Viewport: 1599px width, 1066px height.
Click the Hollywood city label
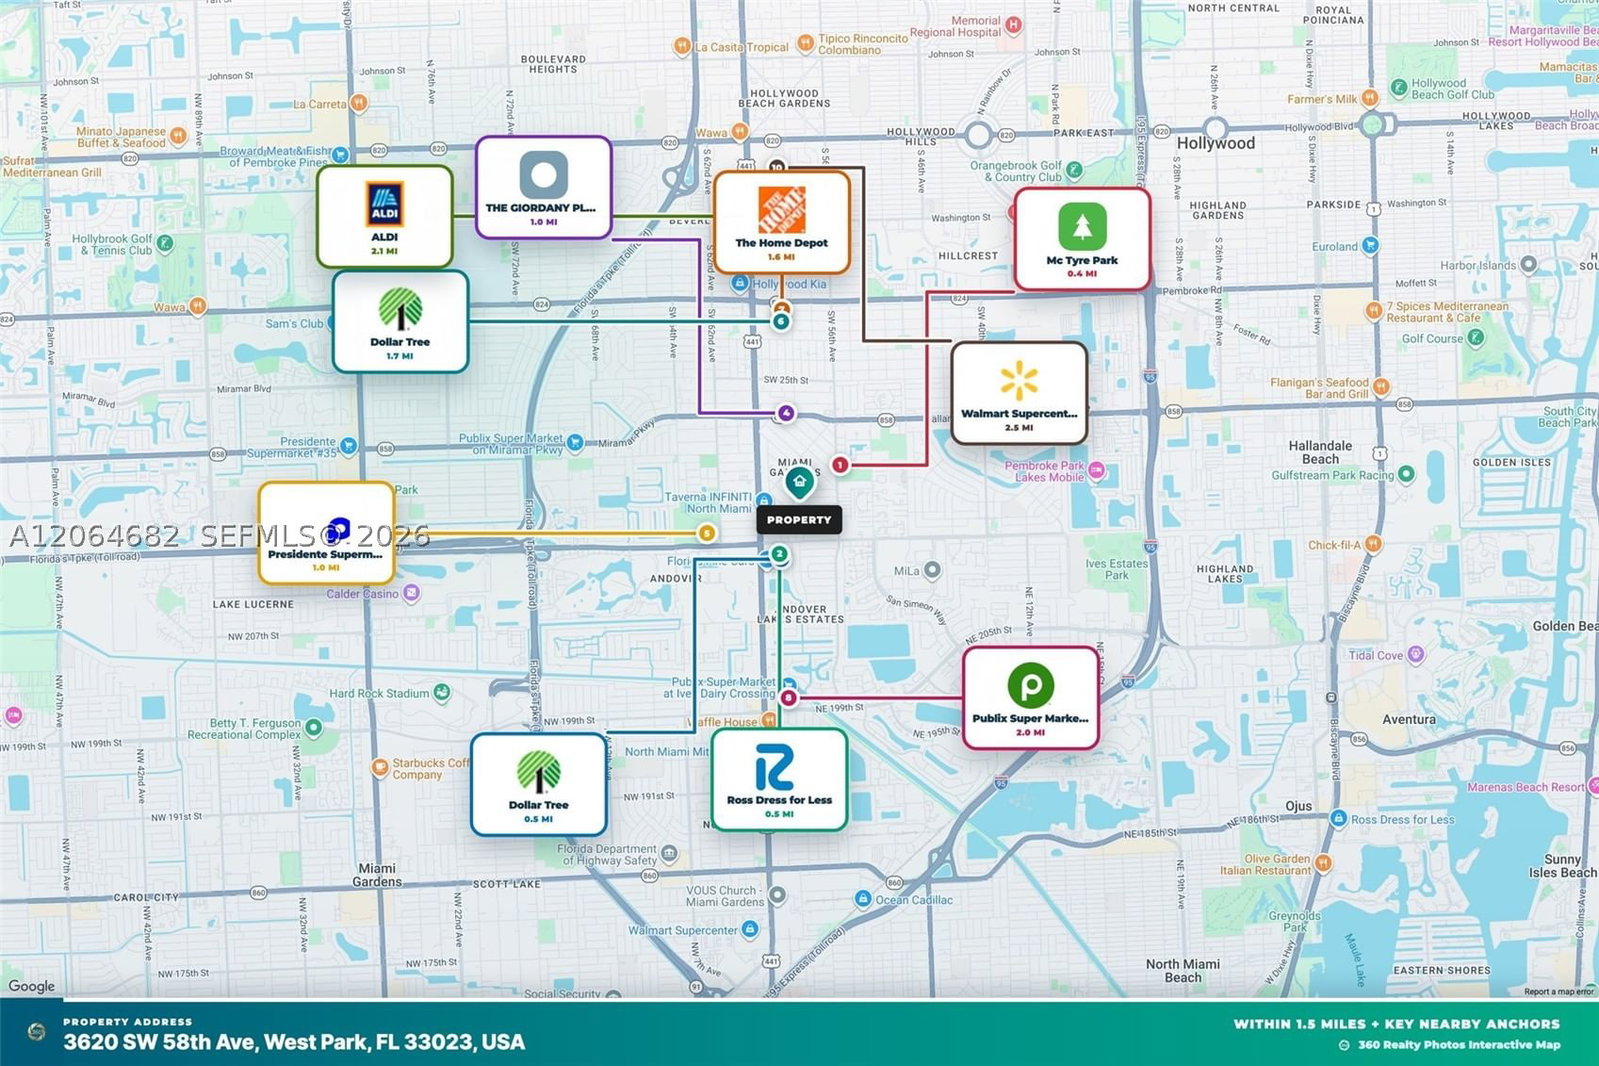[x=1216, y=143]
